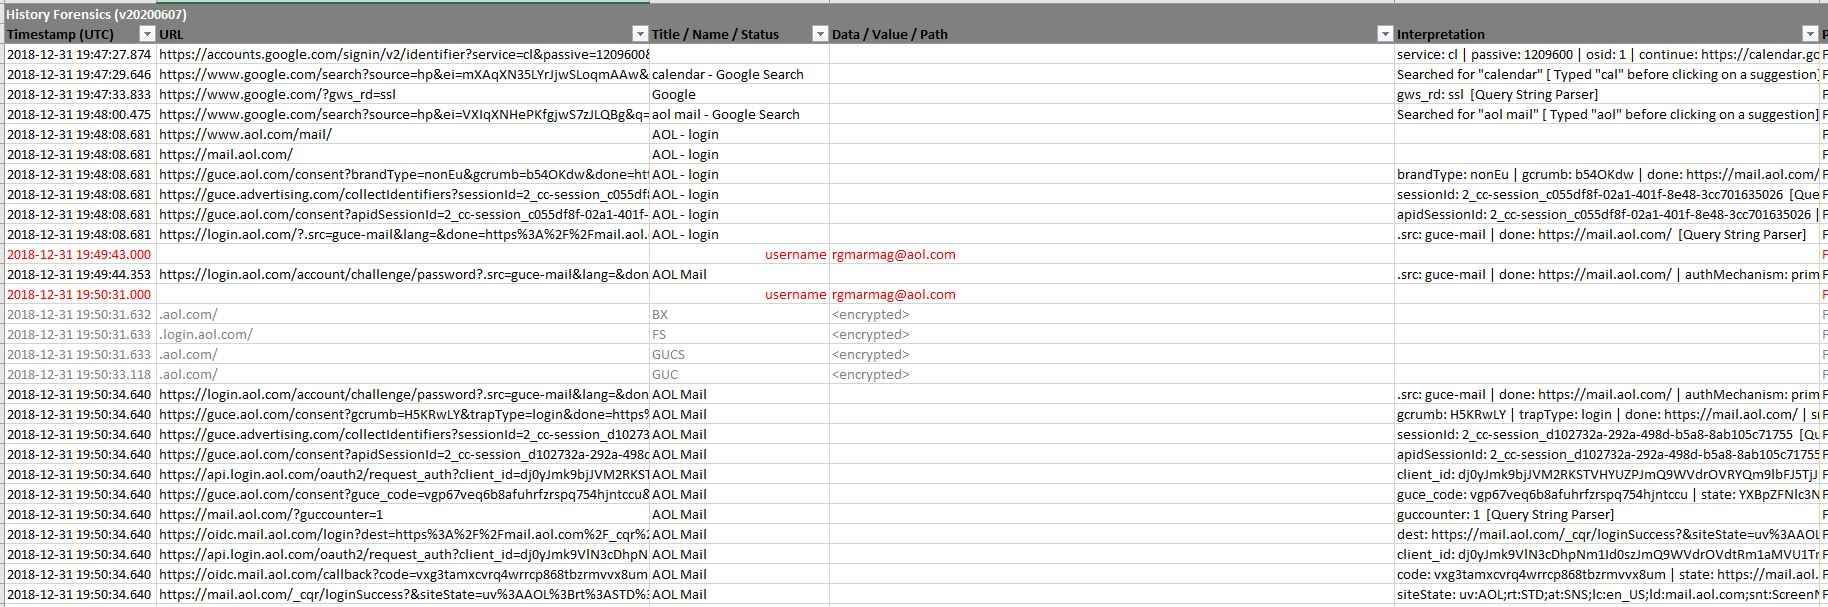Select the 'gws_rd: ssl' interpretation cell
The image size is (1828, 607).
coord(1497,94)
